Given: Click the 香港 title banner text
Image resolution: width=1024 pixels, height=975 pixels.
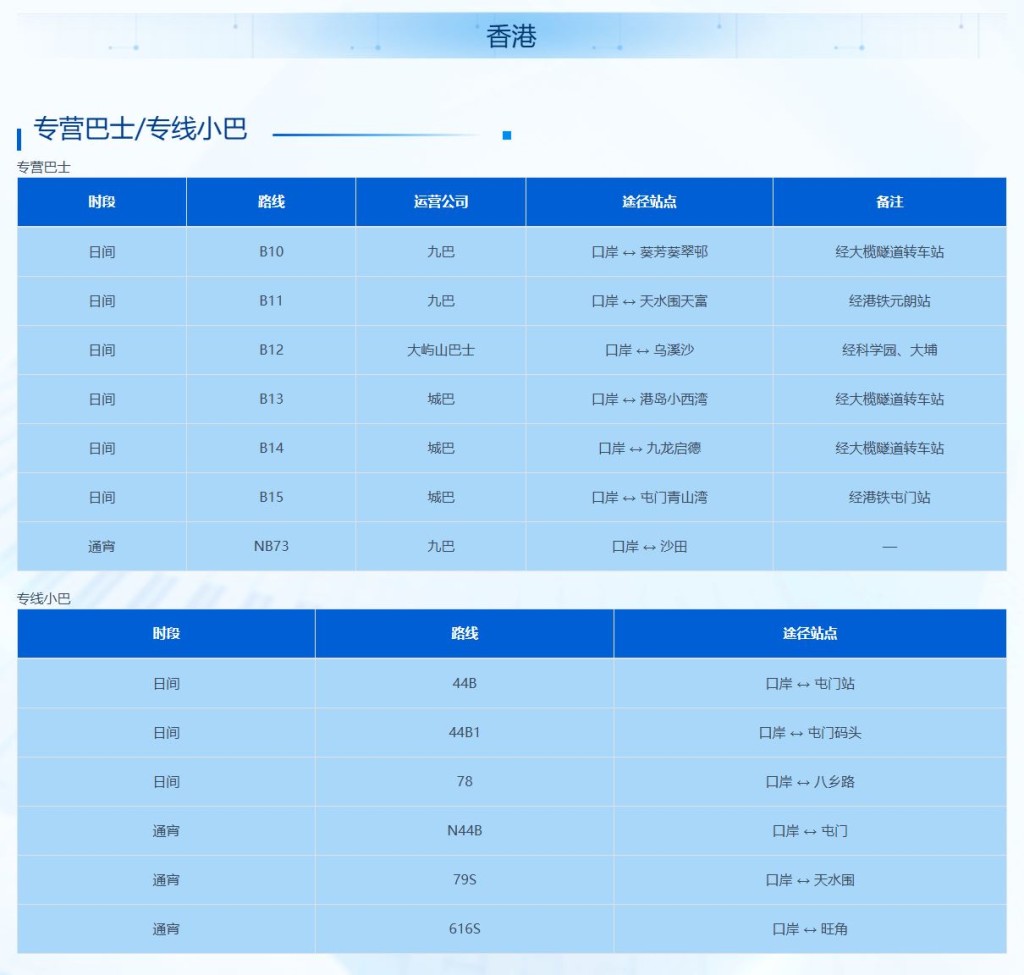Looking at the screenshot, I should point(511,36).
